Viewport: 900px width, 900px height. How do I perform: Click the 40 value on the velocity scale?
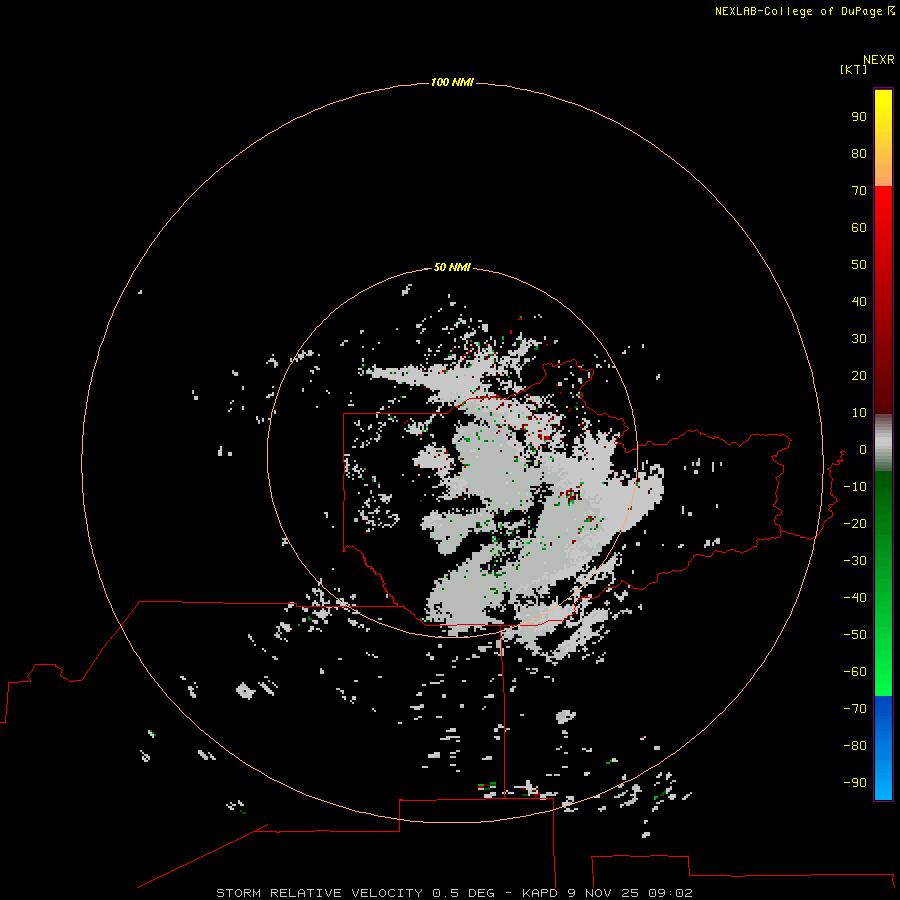[859, 301]
